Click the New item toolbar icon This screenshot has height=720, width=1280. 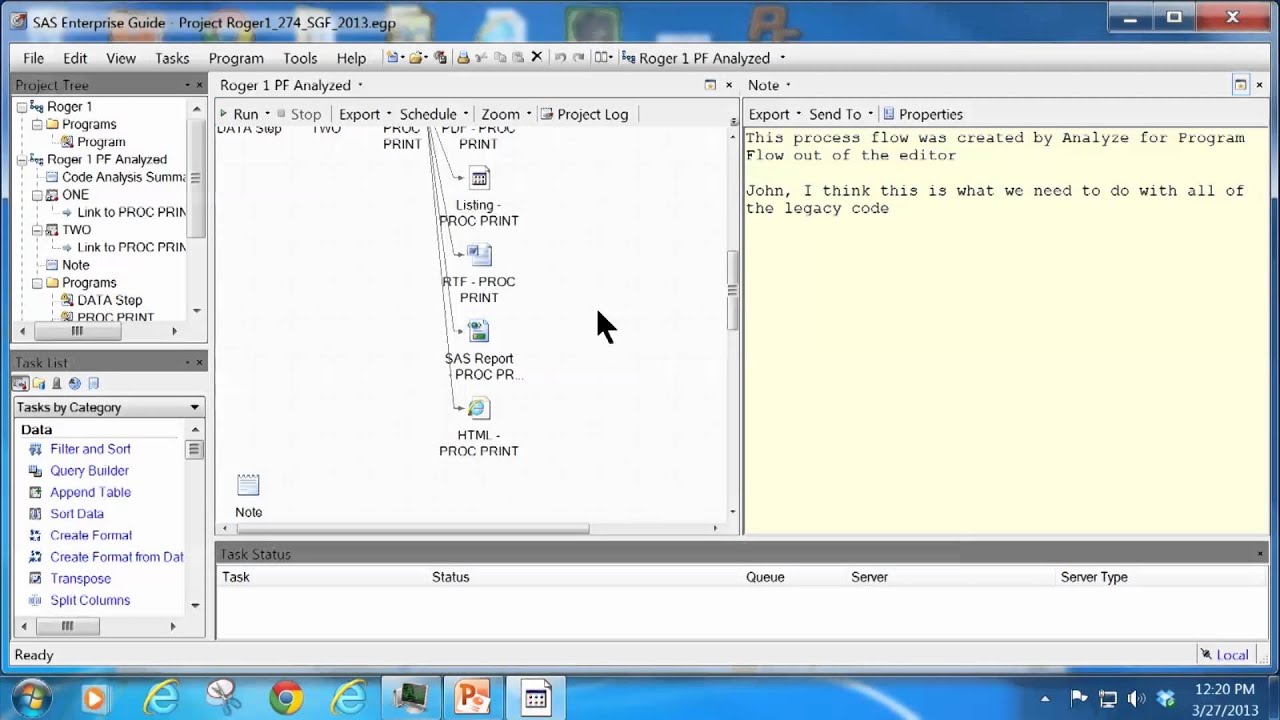click(393, 57)
